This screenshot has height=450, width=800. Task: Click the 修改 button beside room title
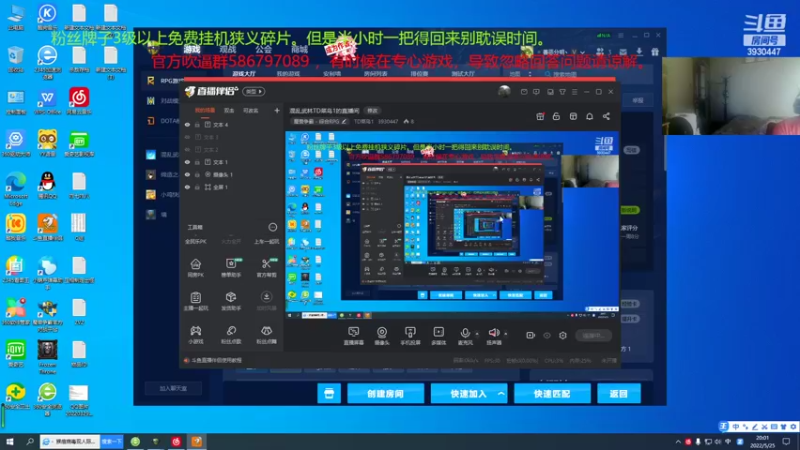coord(373,111)
